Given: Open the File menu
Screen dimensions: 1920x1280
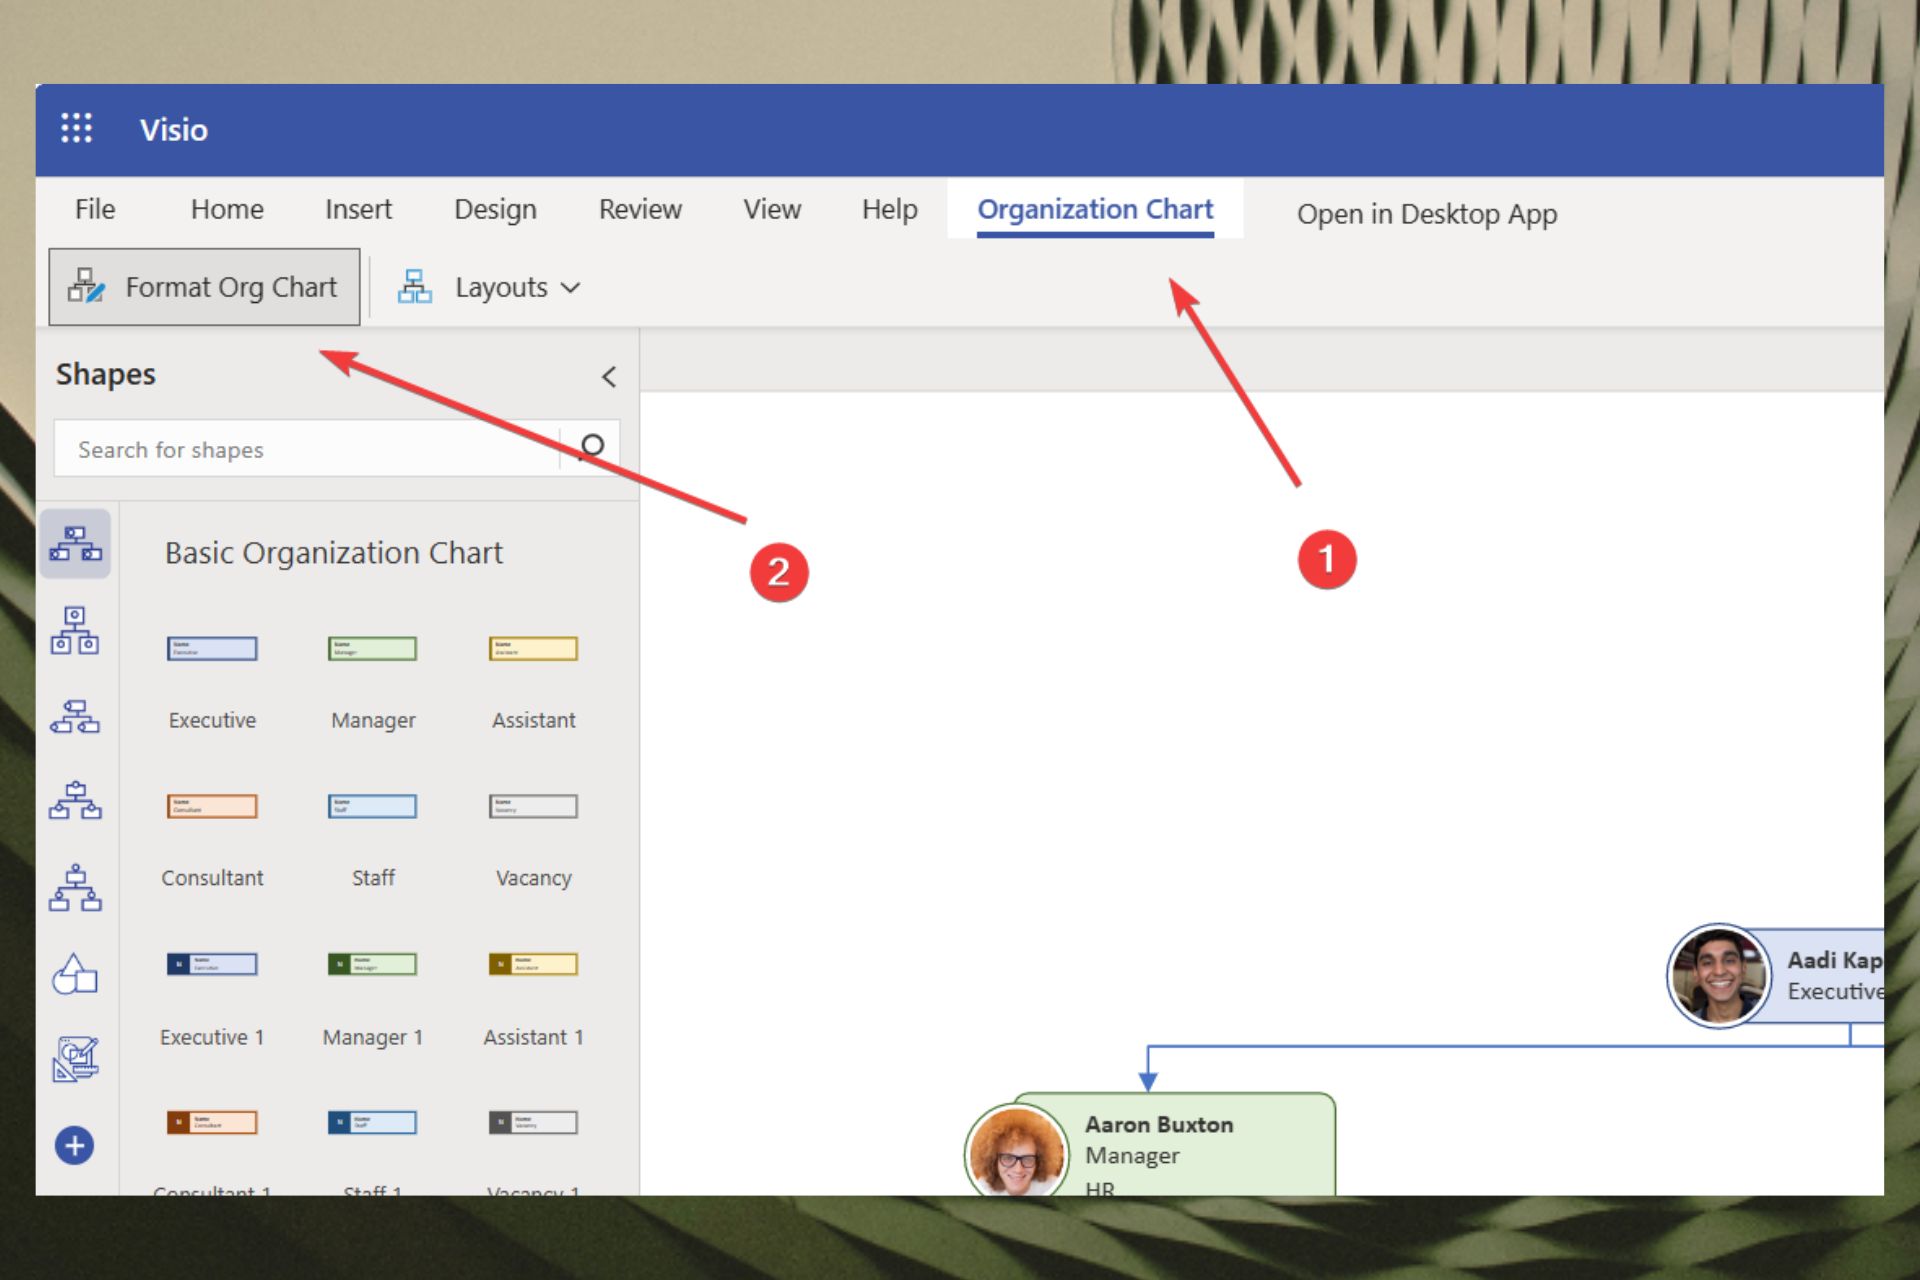Looking at the screenshot, I should [95, 209].
